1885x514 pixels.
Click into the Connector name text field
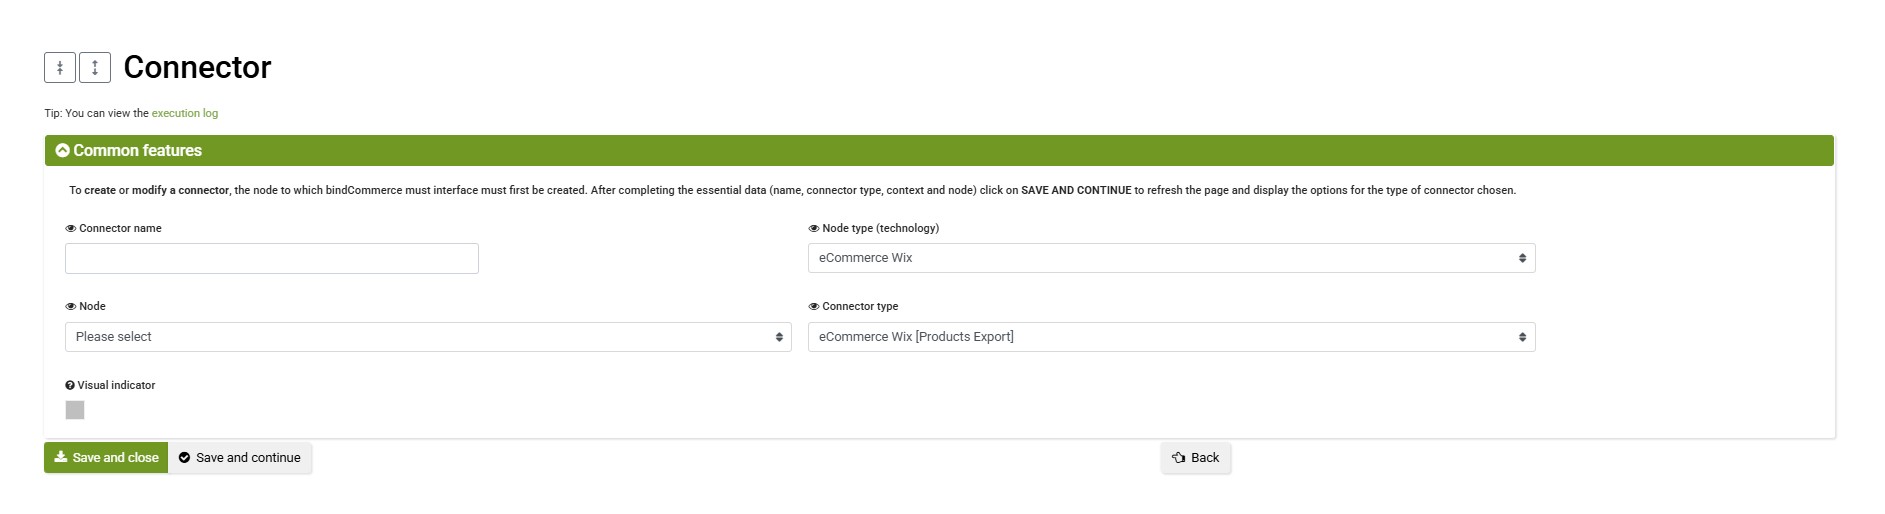[x=272, y=258]
